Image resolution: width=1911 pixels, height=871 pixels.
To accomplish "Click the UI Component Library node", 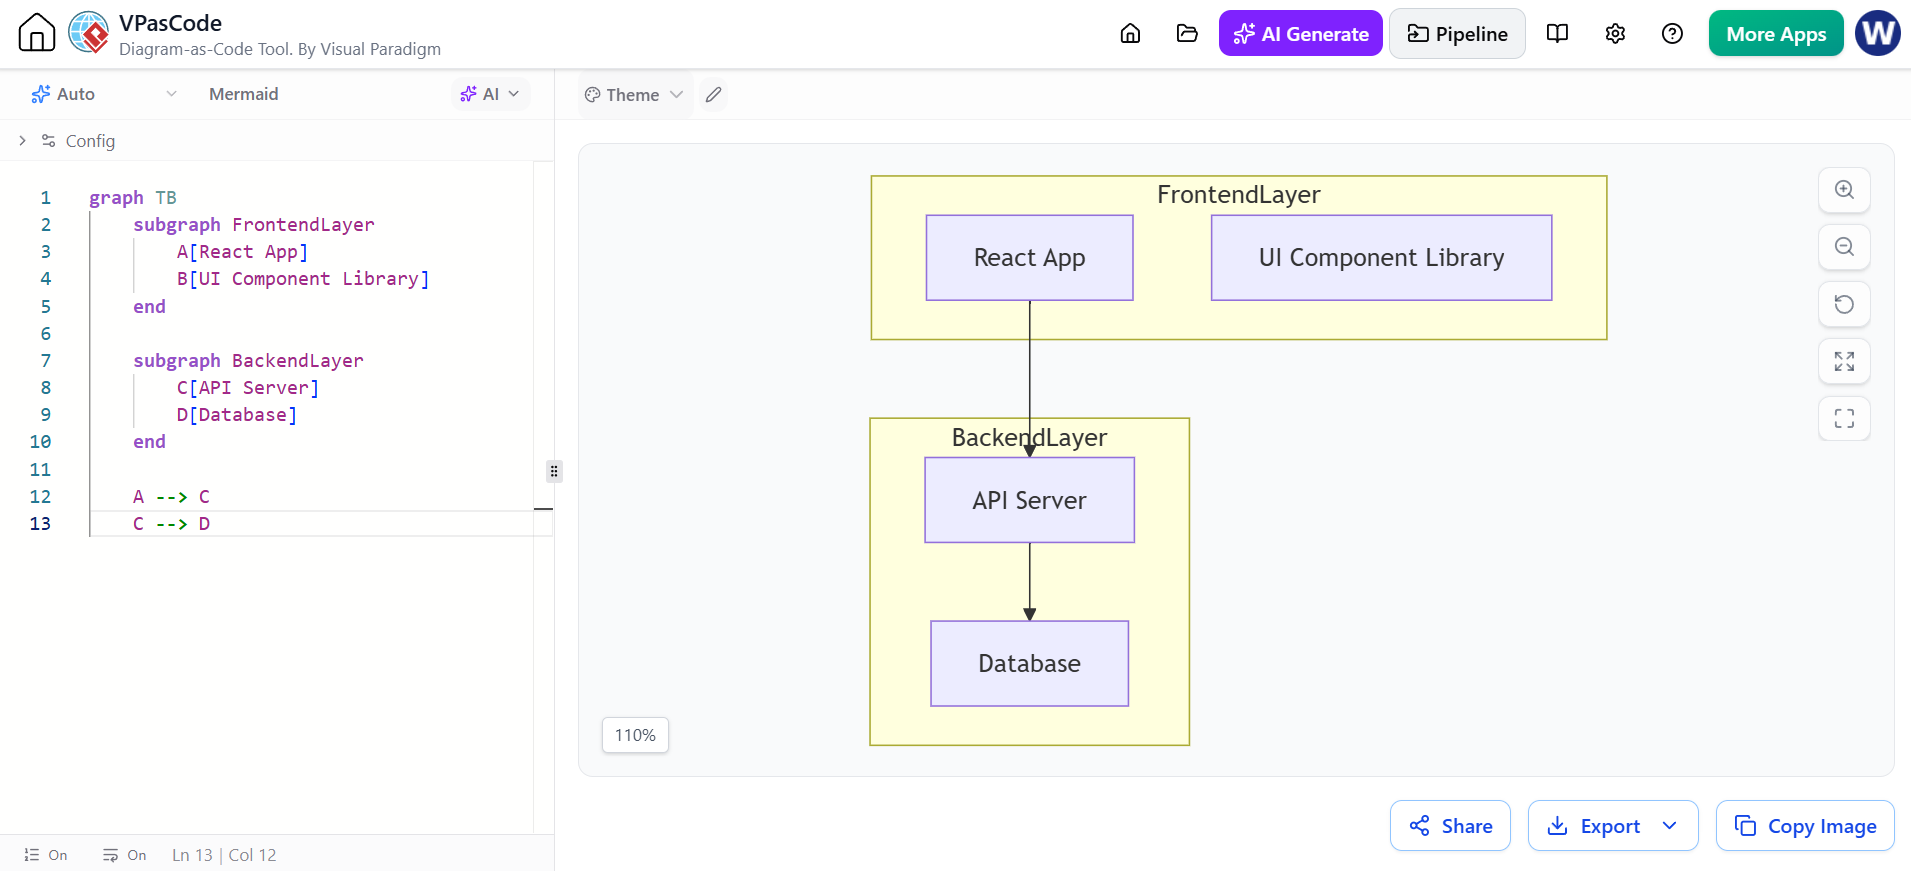I will pyautogui.click(x=1381, y=258).
